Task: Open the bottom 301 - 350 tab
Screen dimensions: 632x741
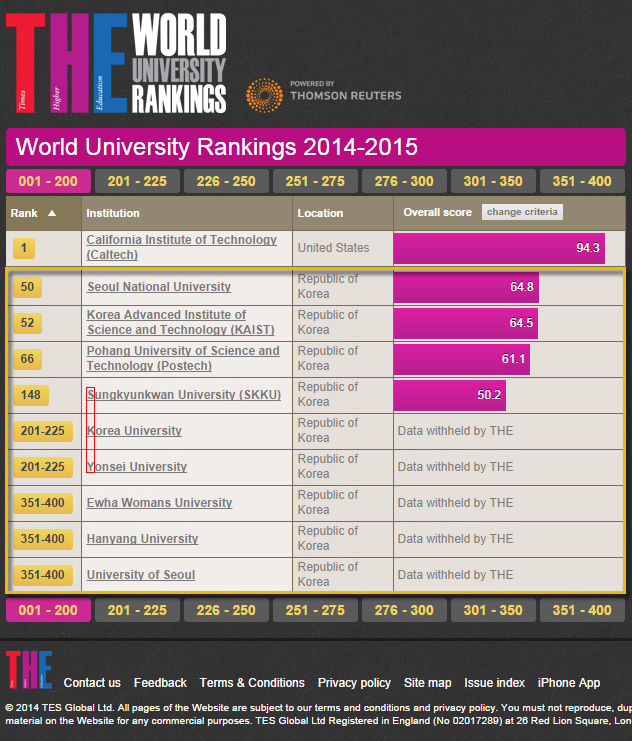Action: (493, 610)
